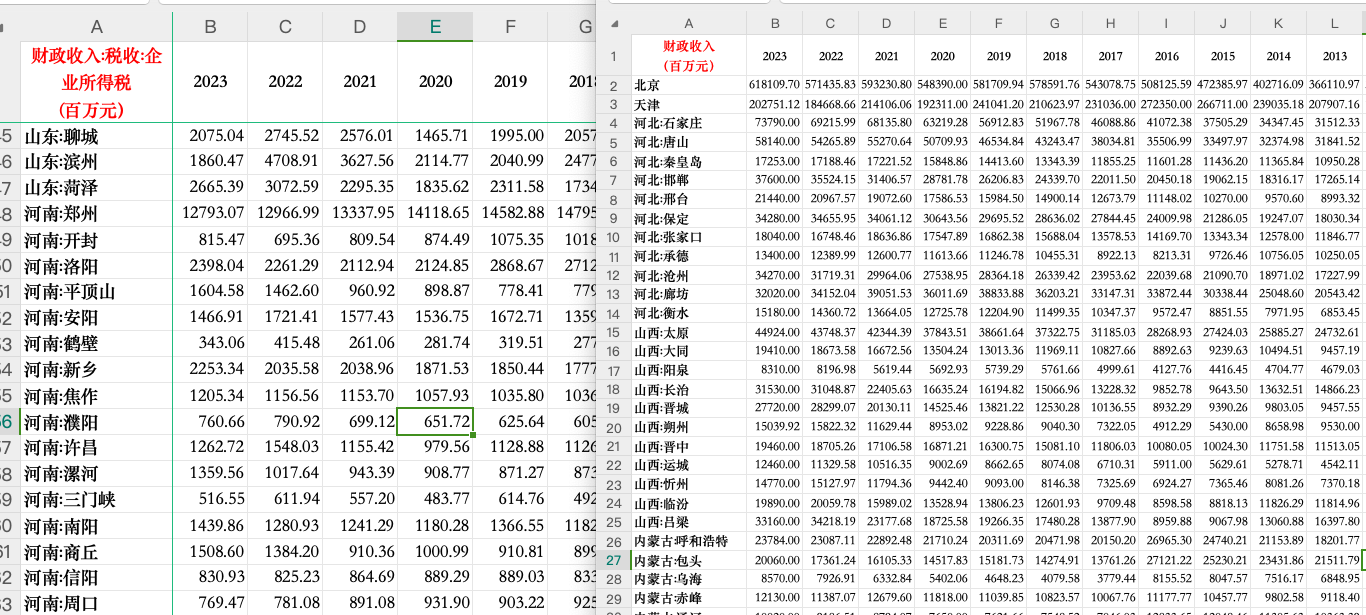Select the cell 内蒙古:赤峰
The width and height of the screenshot is (1366, 615).
688,599
